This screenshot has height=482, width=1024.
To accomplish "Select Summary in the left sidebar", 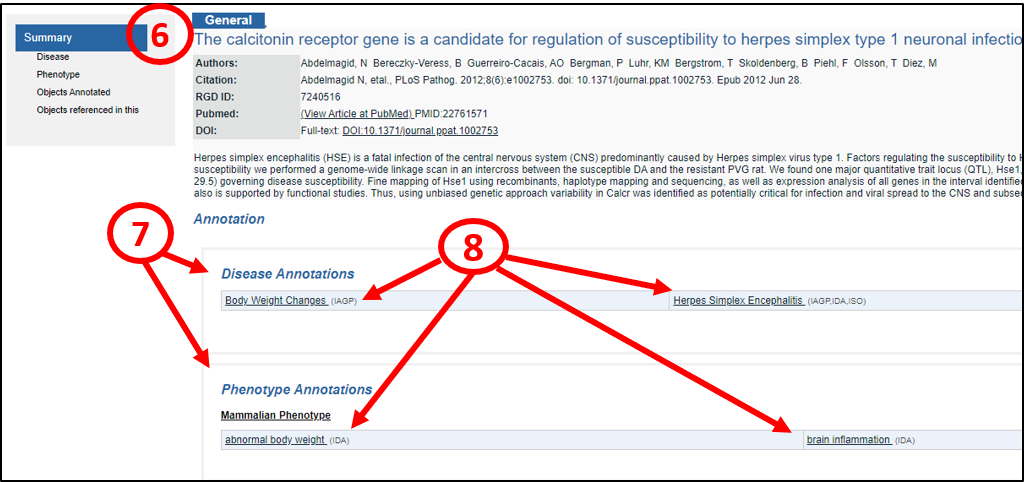I will [x=50, y=38].
